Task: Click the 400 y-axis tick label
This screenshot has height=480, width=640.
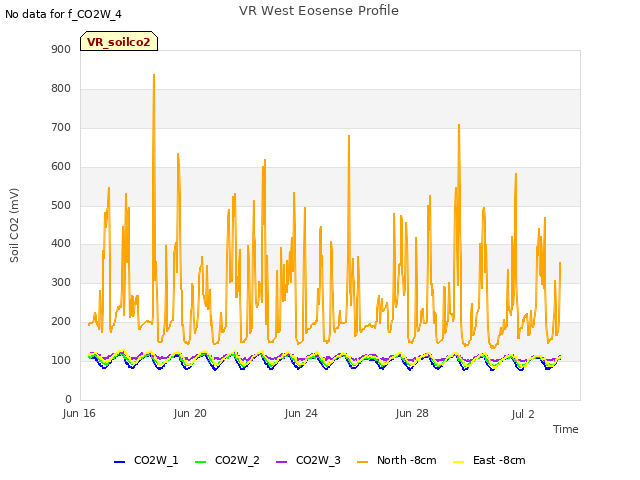Action: click(x=61, y=244)
